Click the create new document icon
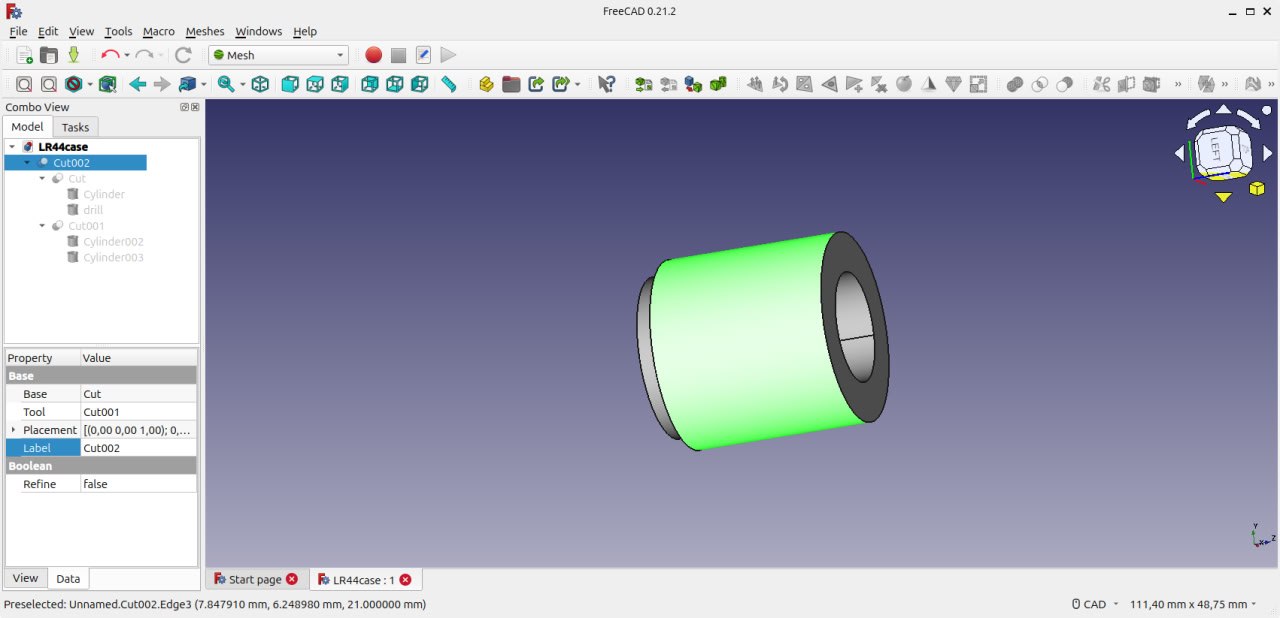The image size is (1280, 618). pos(24,55)
